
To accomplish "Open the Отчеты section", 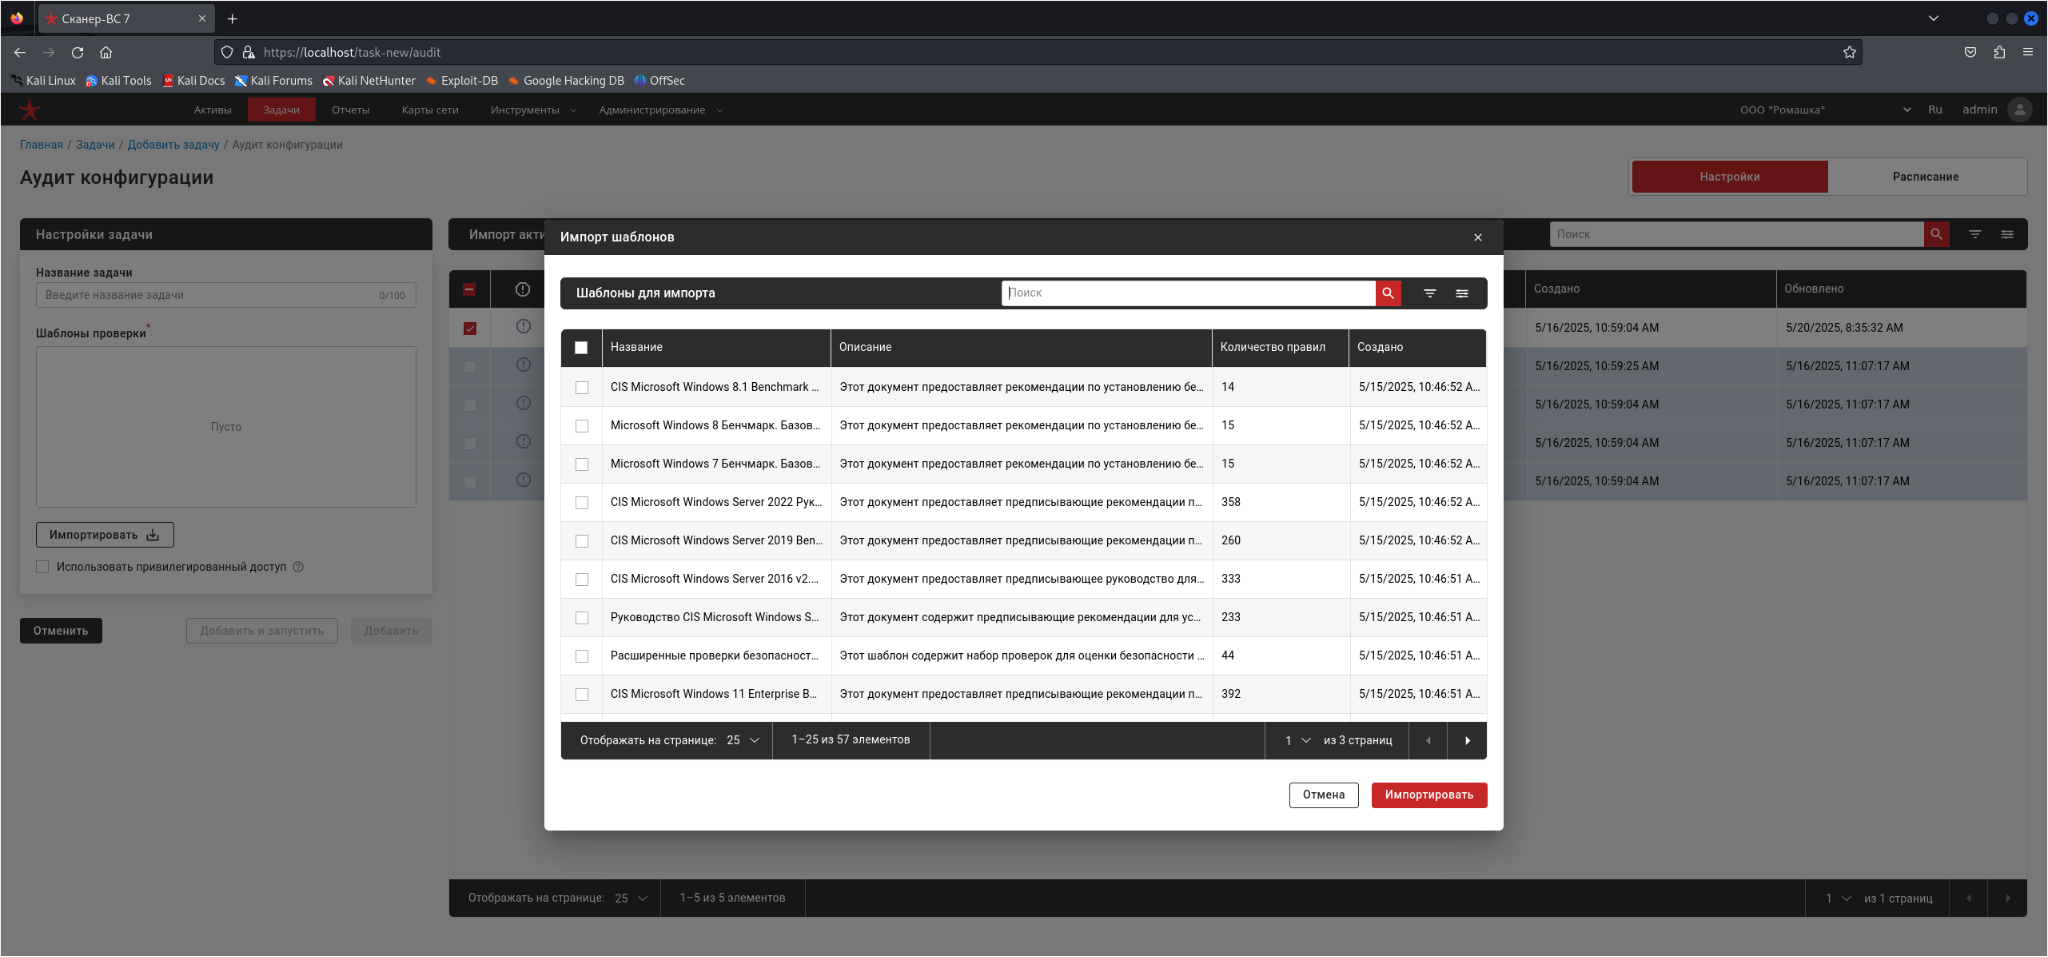I will (351, 110).
